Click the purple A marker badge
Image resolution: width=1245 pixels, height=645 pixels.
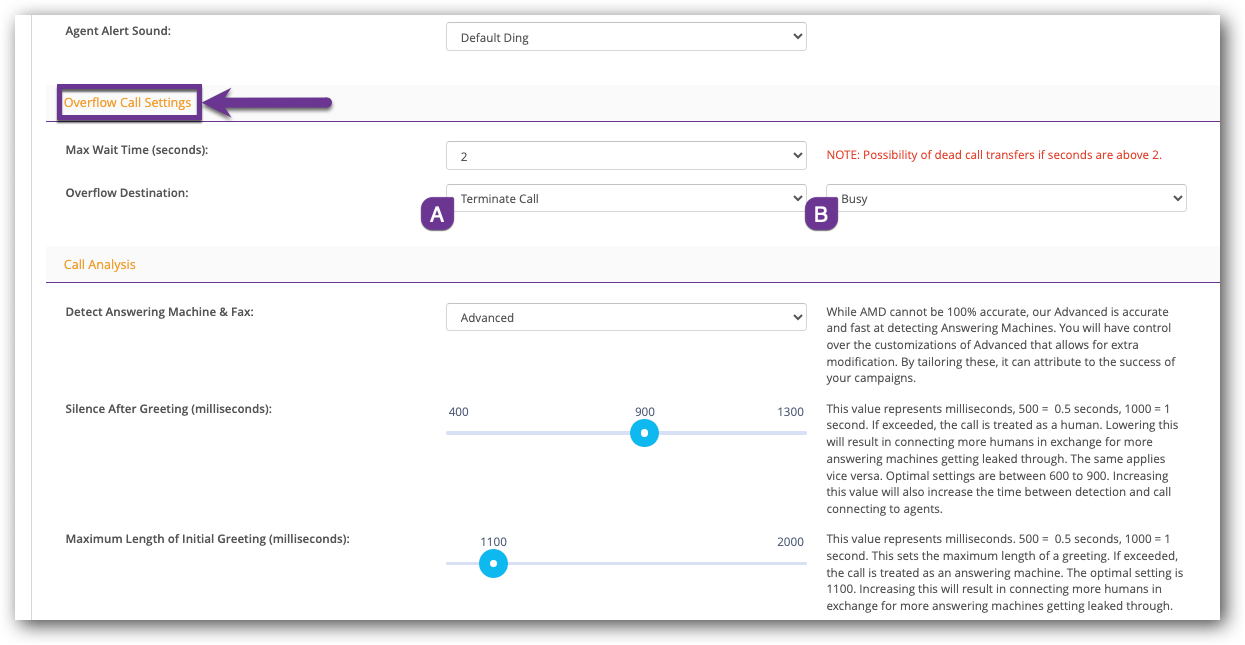437,214
